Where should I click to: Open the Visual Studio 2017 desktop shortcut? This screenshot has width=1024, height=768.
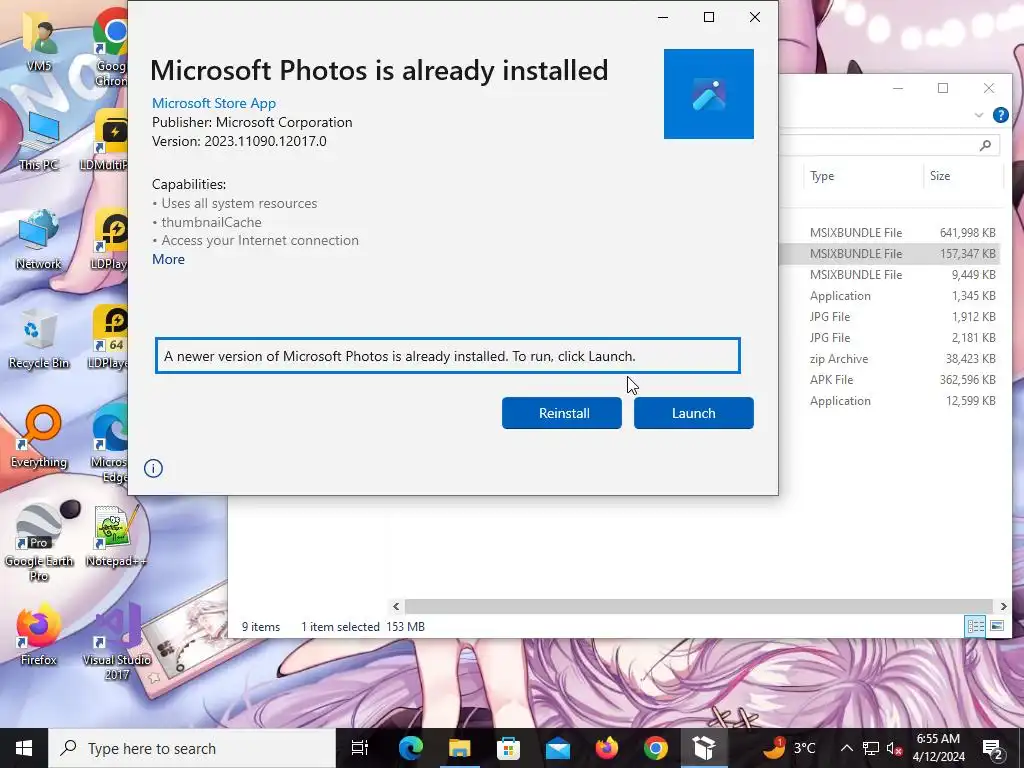click(116, 643)
